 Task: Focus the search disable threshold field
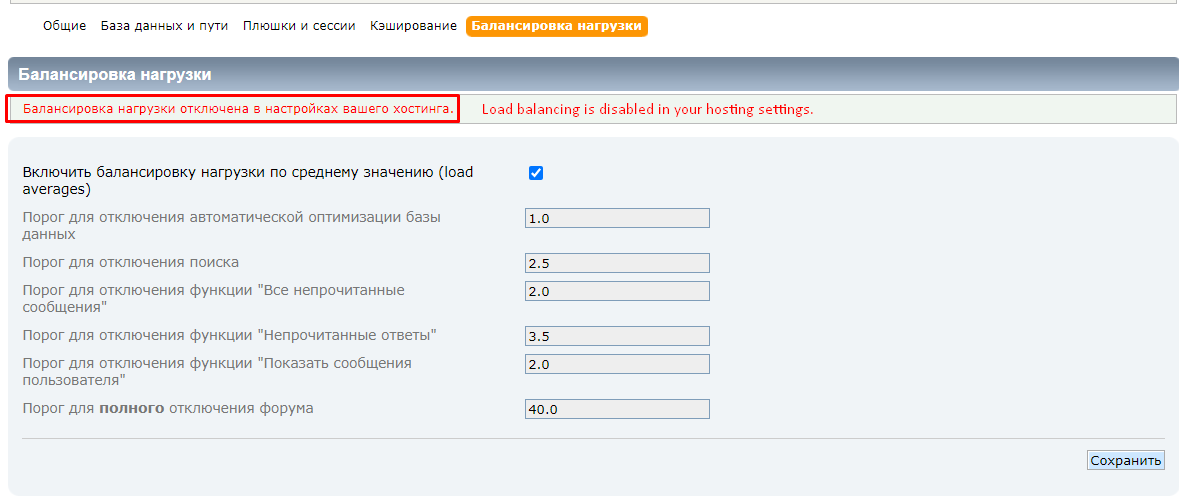(x=616, y=263)
